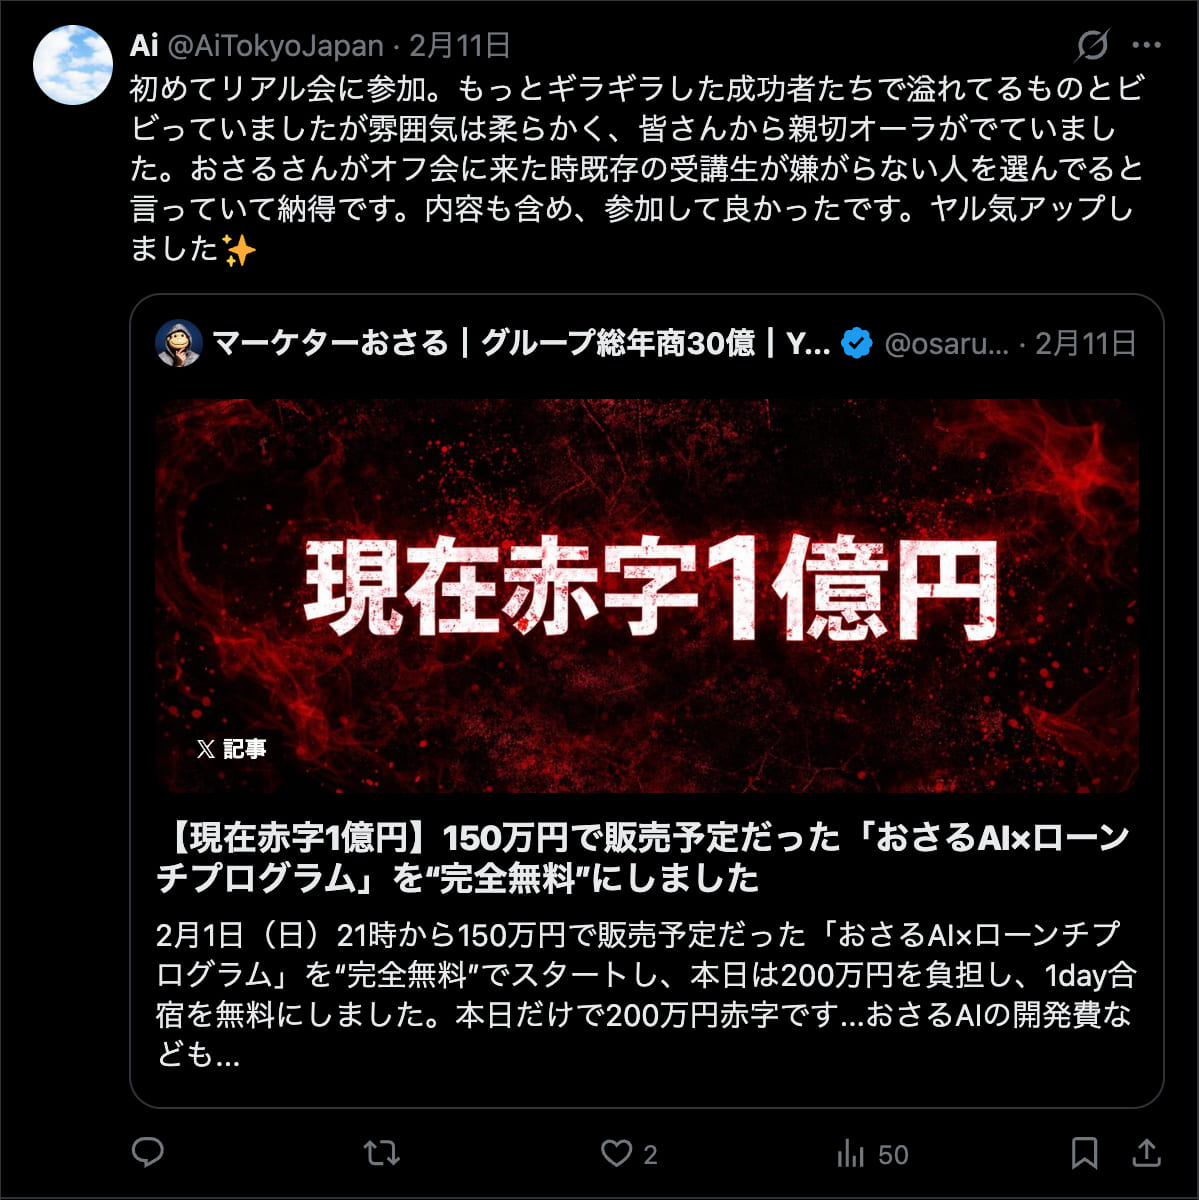Click the display name Ai

click(144, 45)
